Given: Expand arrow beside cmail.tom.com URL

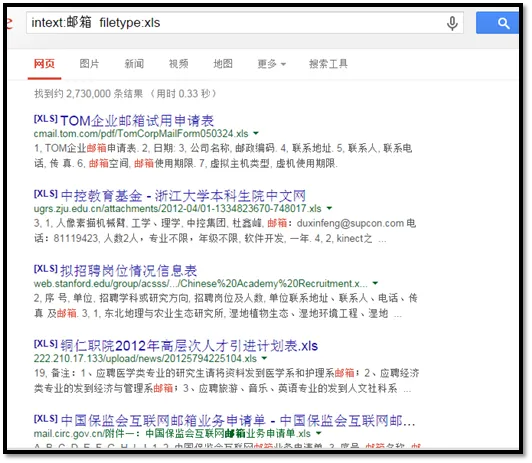Looking at the screenshot, I should [256, 133].
